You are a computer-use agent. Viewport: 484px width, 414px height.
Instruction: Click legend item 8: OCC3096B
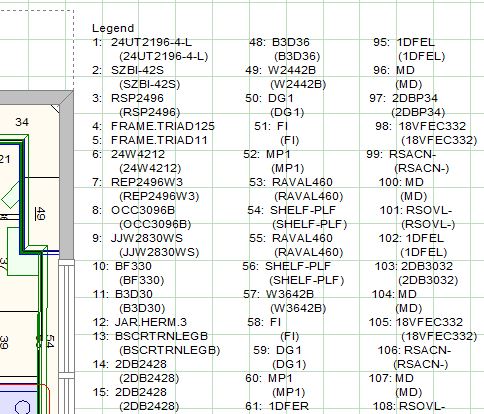click(x=134, y=210)
